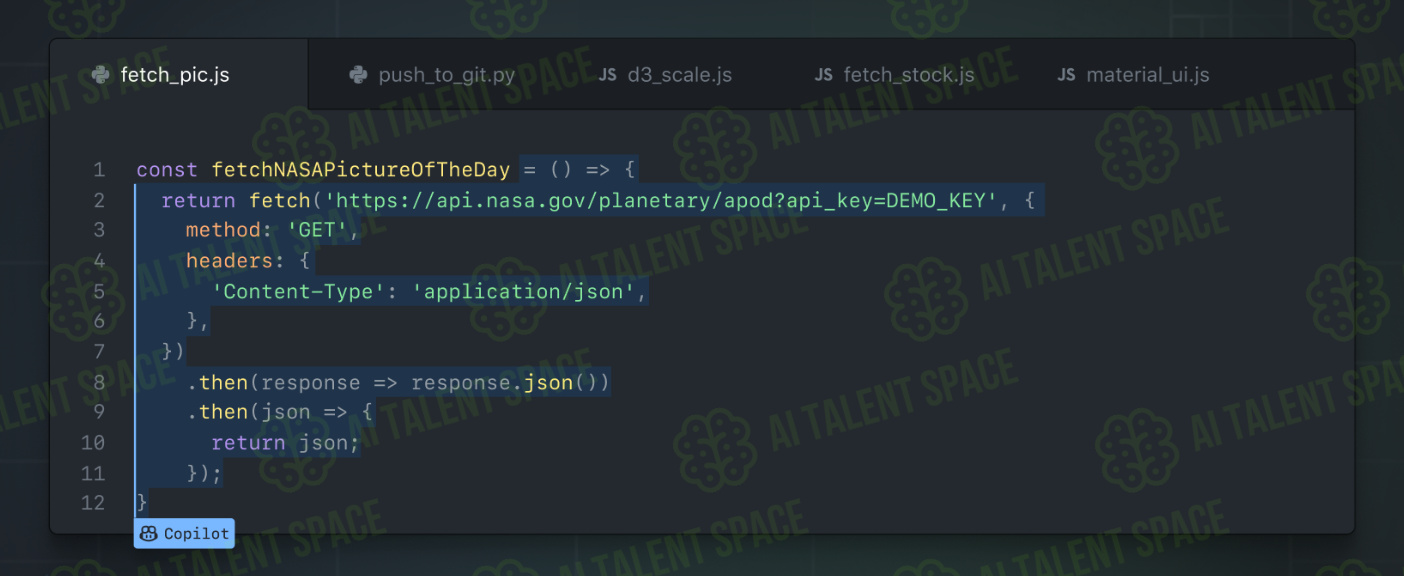The image size is (1404, 576).
Task: Select line number 8 in the gutter
Action: [99, 382]
